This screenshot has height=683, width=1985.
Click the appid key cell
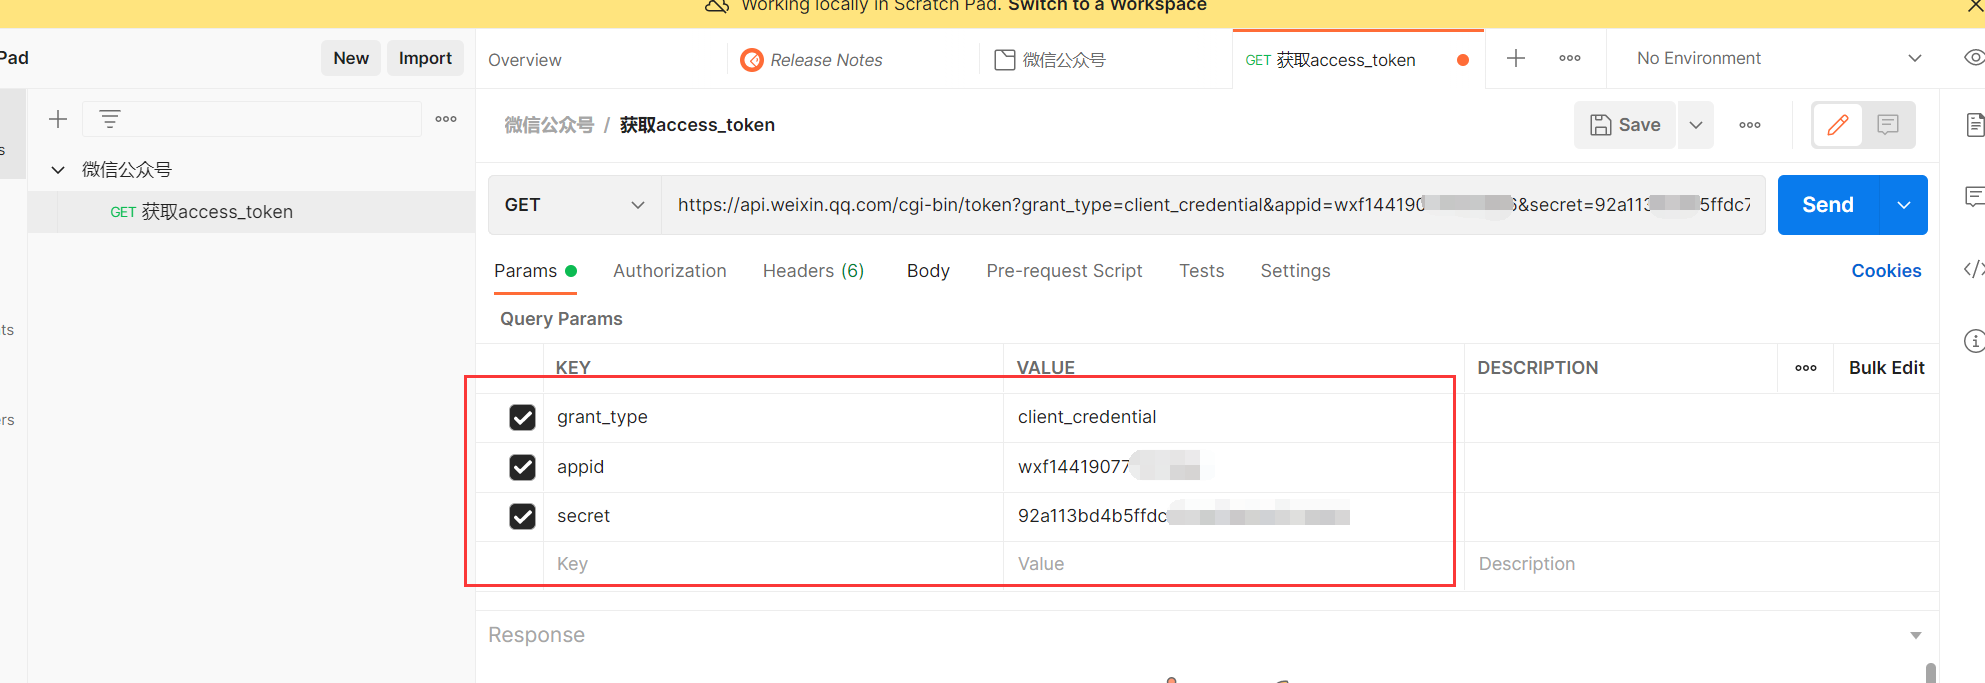[773, 467]
